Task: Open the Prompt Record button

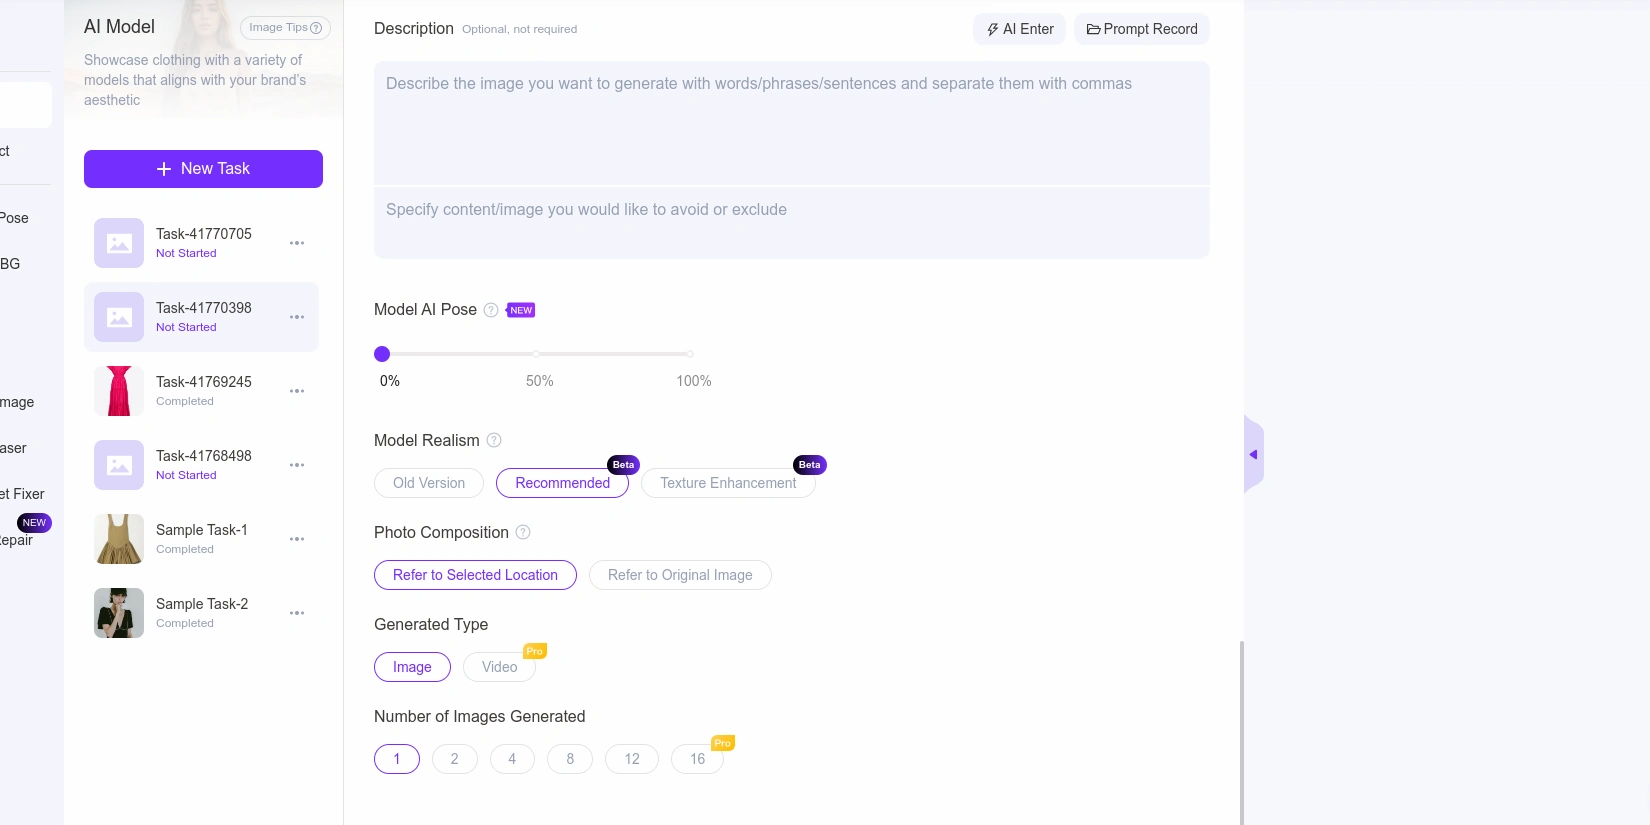Action: pos(1142,29)
